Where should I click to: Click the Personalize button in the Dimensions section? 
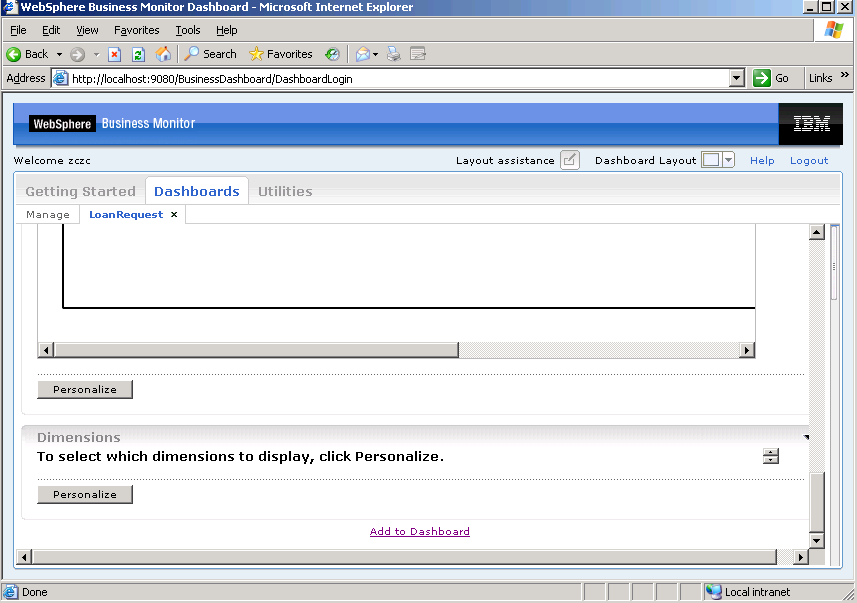pos(85,494)
